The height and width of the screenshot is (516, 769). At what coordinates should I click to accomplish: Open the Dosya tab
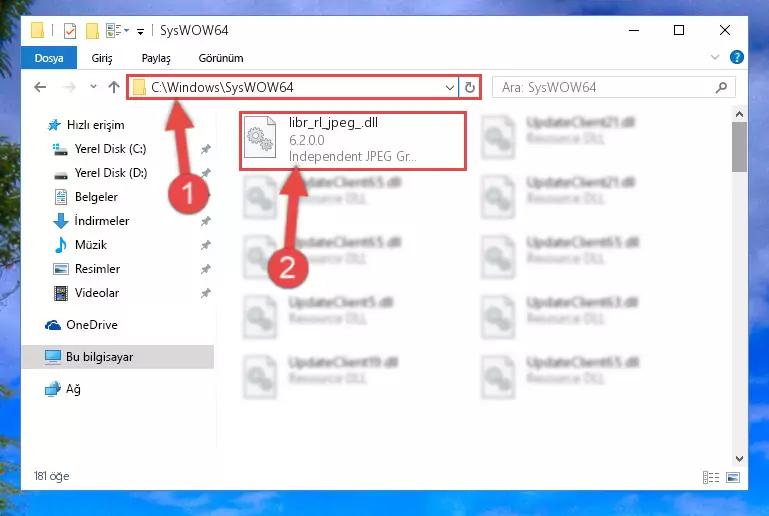pyautogui.click(x=49, y=58)
